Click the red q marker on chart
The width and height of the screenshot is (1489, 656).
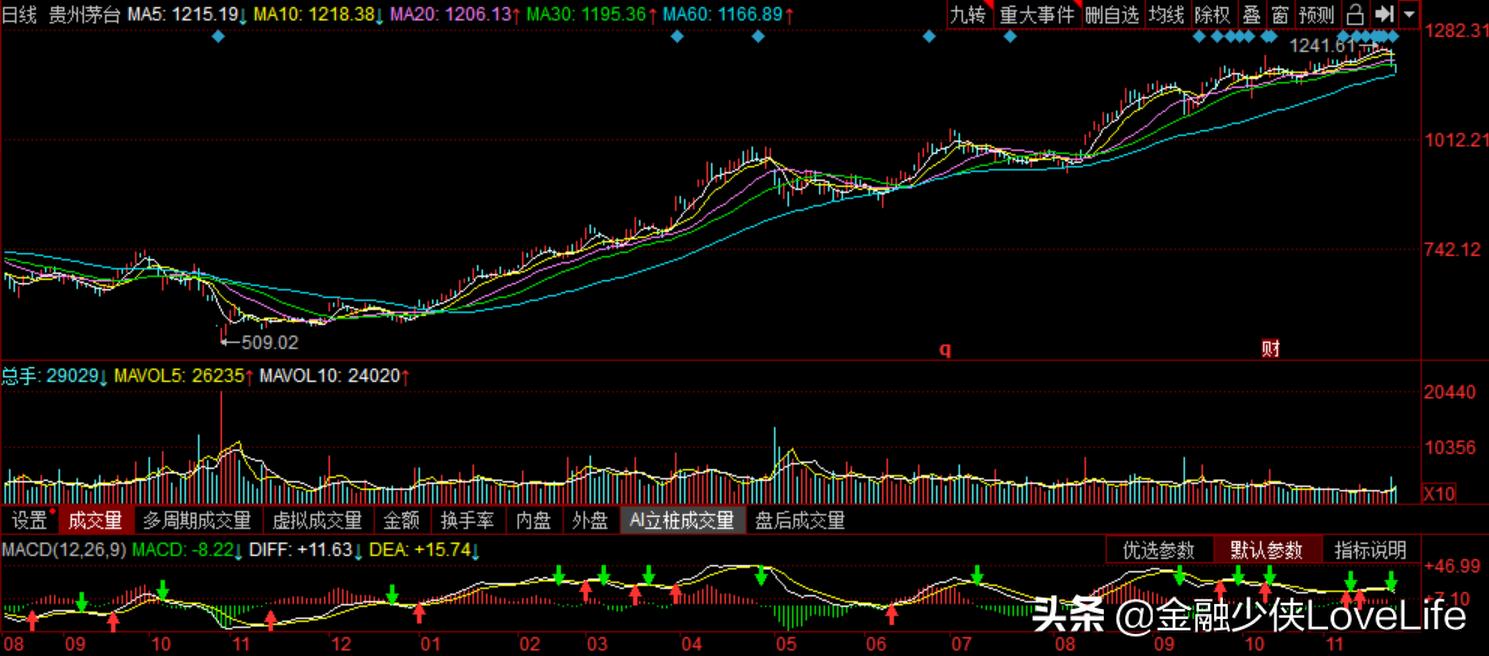pos(944,349)
